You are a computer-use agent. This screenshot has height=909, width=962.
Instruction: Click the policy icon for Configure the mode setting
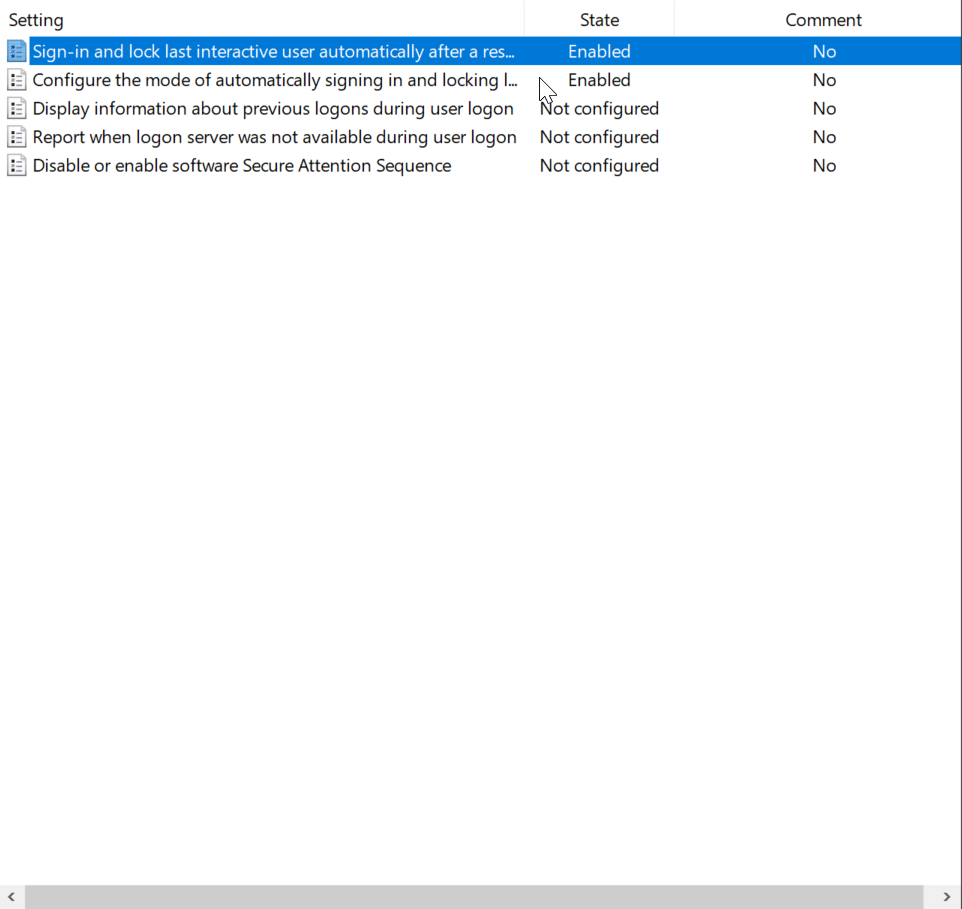coord(16,80)
